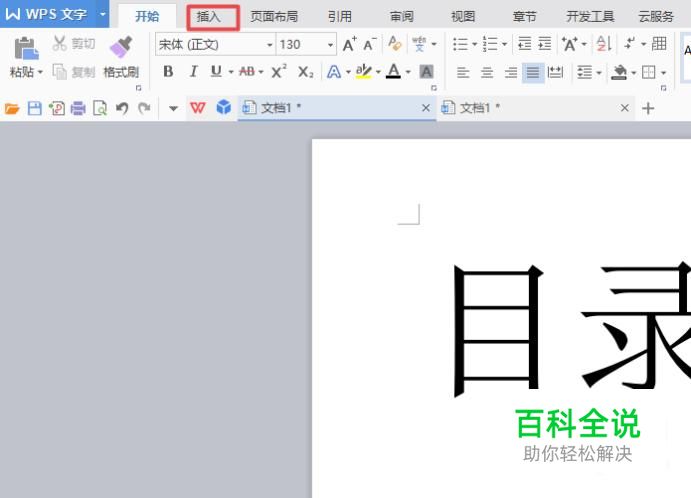
Task: Expand the font name dropdown arrow
Action: pos(269,45)
